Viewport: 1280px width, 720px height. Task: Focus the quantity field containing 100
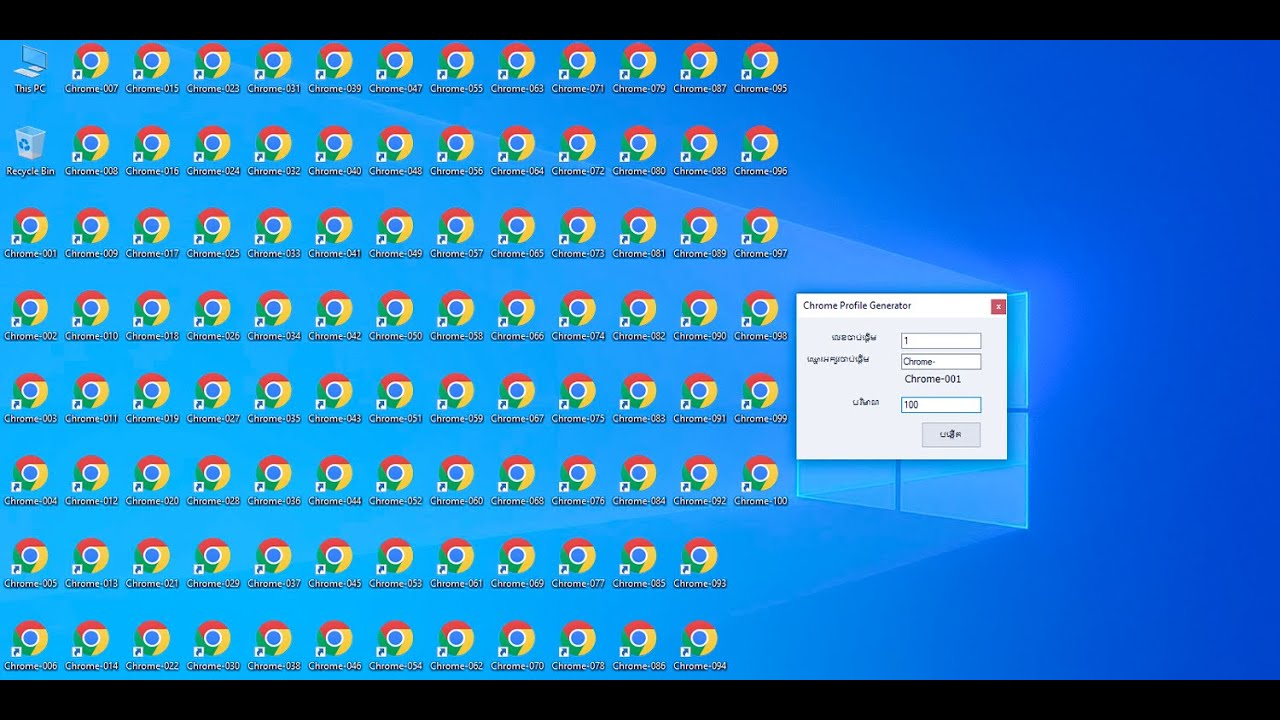[x=940, y=405]
